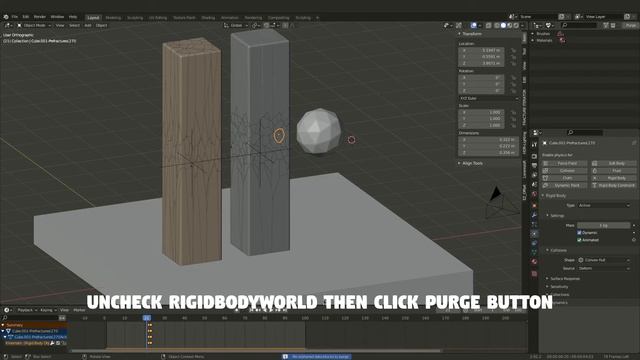
Task: Uncheck the Dynamic checkbox
Action: [579, 233]
